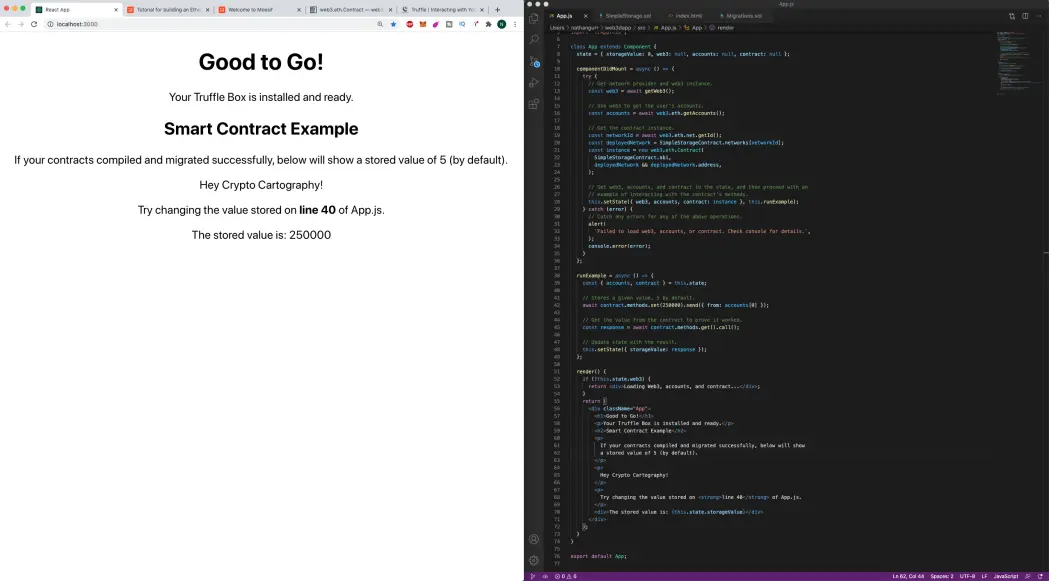
Task: Open a new Chrome tab
Action: (x=497, y=10)
